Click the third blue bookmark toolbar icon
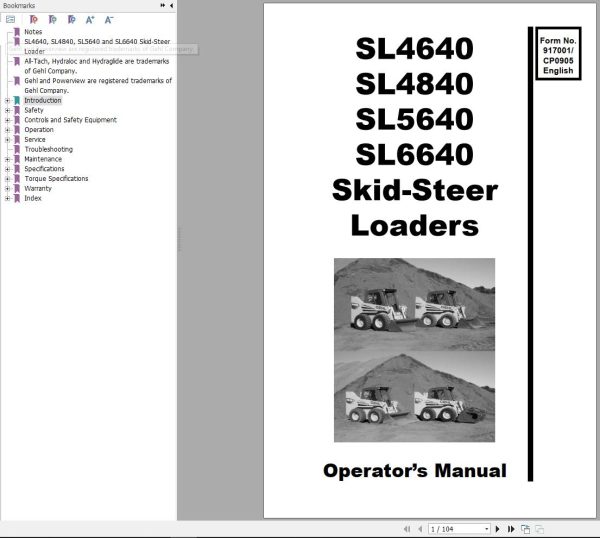600x538 pixels. (71, 19)
